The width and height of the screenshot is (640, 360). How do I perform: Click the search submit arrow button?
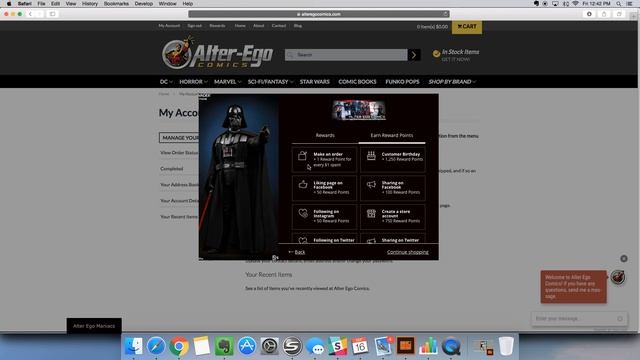tap(414, 55)
